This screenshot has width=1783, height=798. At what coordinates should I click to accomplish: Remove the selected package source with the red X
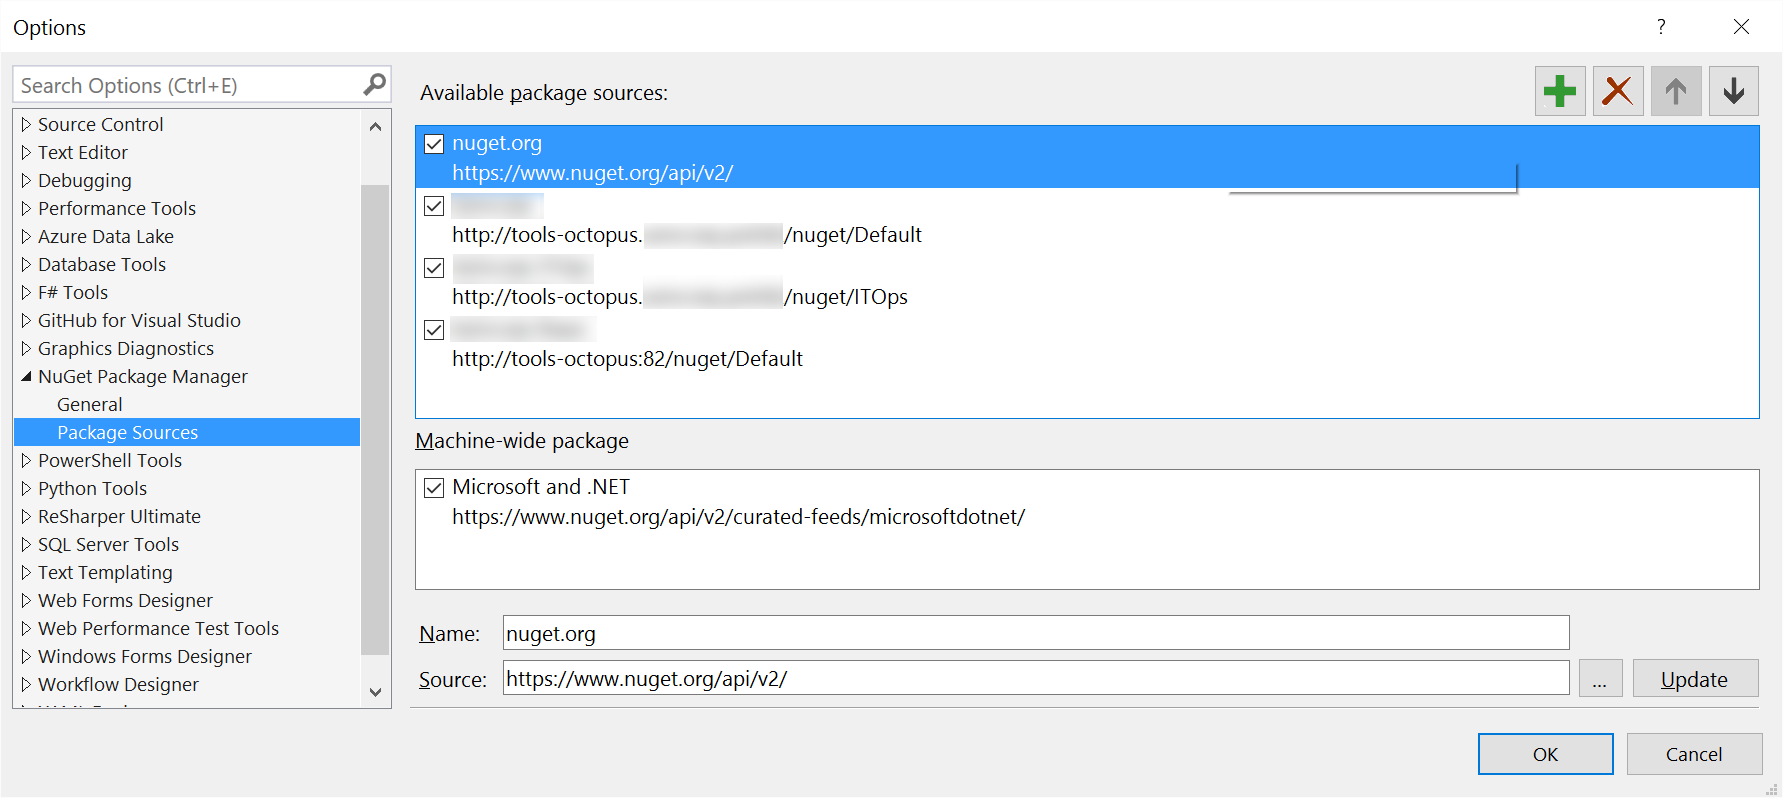(1618, 91)
